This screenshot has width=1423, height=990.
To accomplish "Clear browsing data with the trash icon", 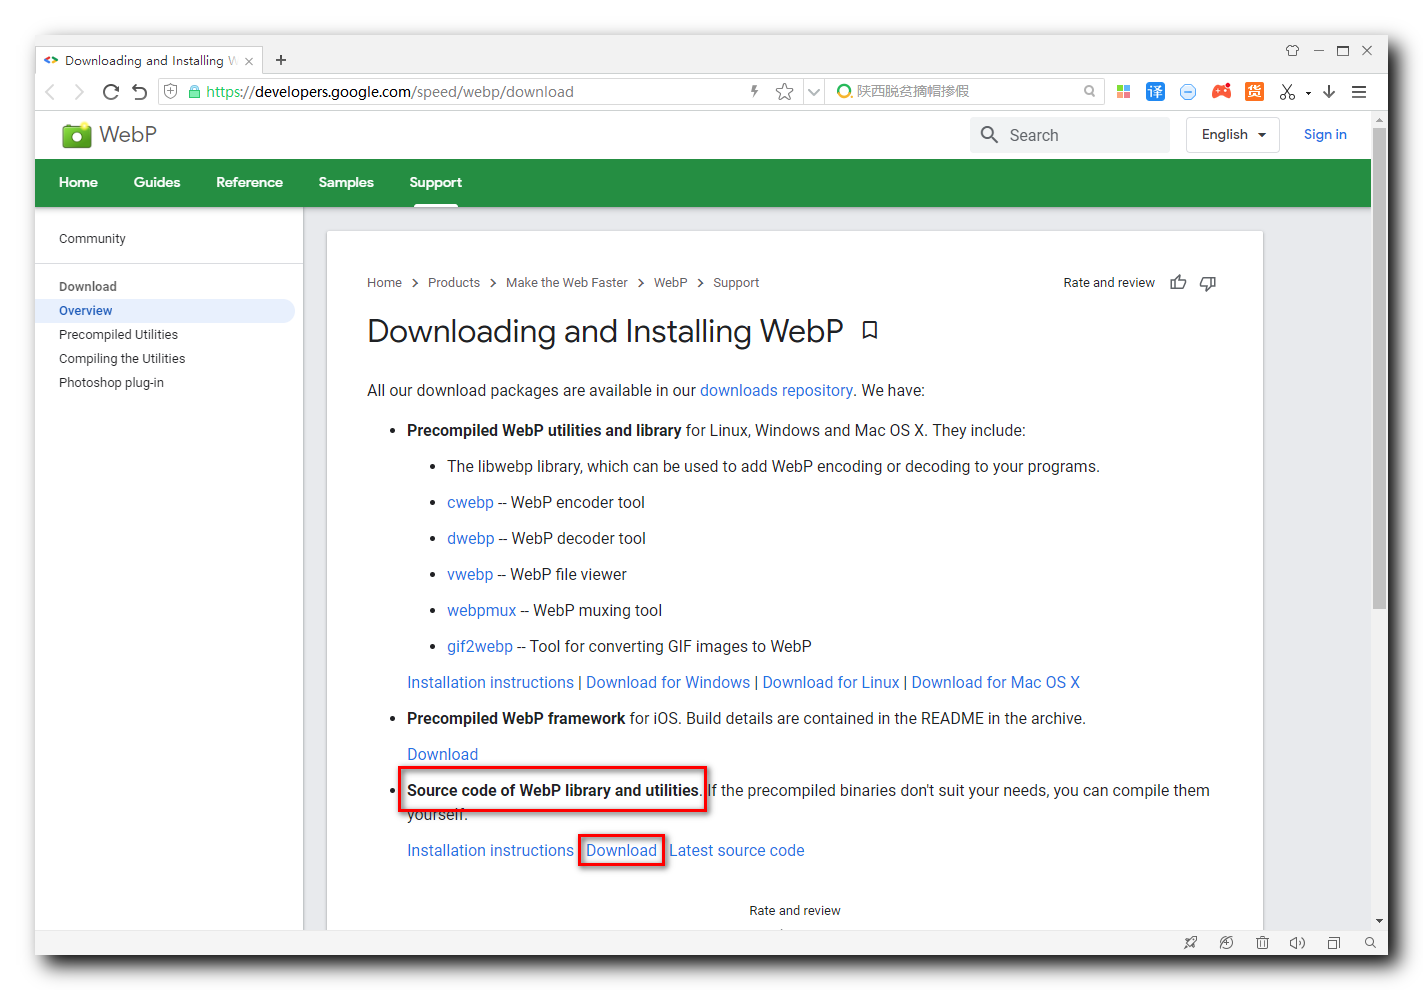I will point(1262,943).
